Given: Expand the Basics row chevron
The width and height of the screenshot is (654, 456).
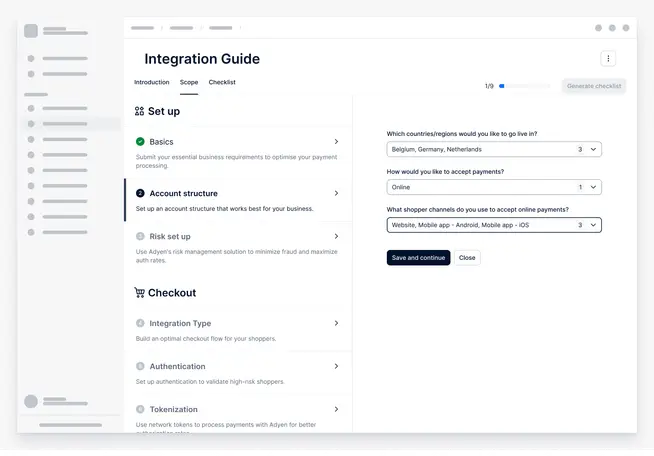Looking at the screenshot, I should (x=336, y=141).
